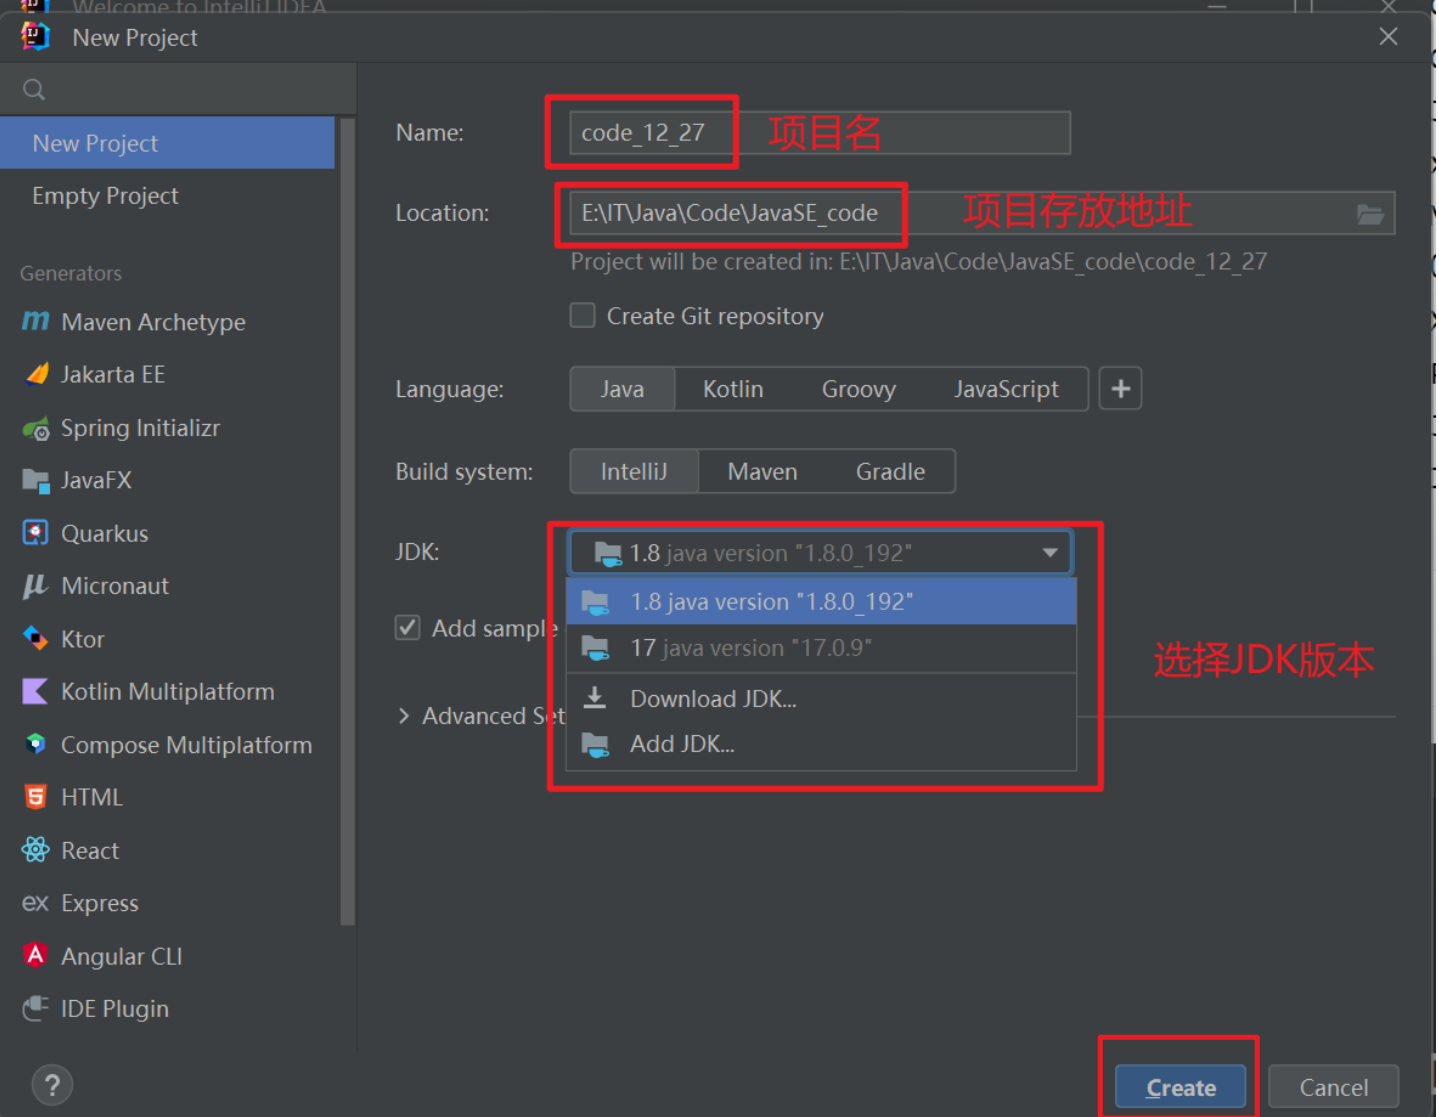Select Kotlin as the language
The height and width of the screenshot is (1117, 1439).
click(733, 389)
